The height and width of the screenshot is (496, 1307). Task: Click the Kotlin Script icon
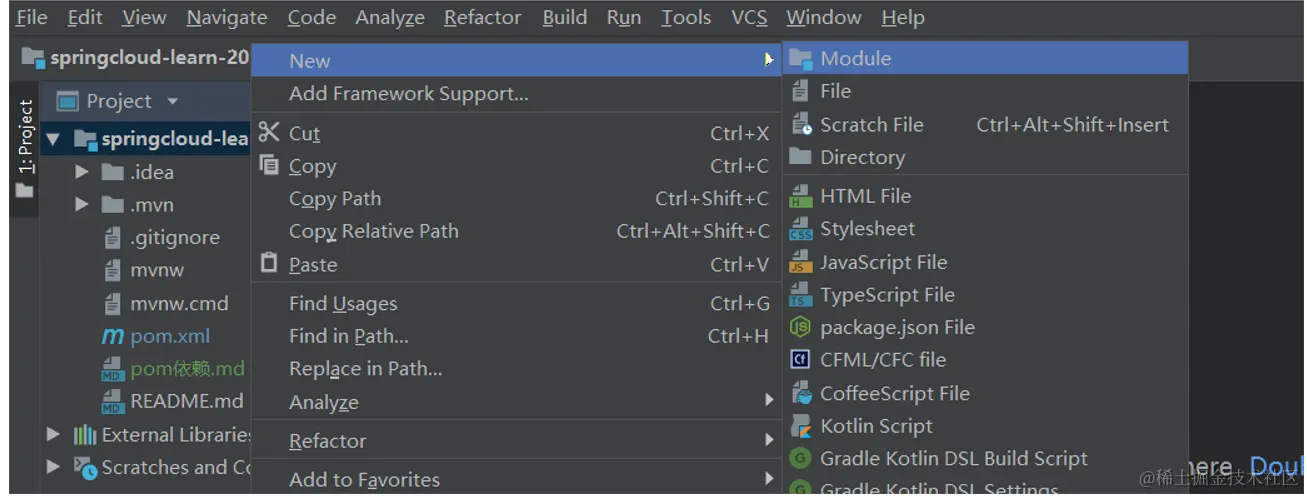(x=800, y=426)
